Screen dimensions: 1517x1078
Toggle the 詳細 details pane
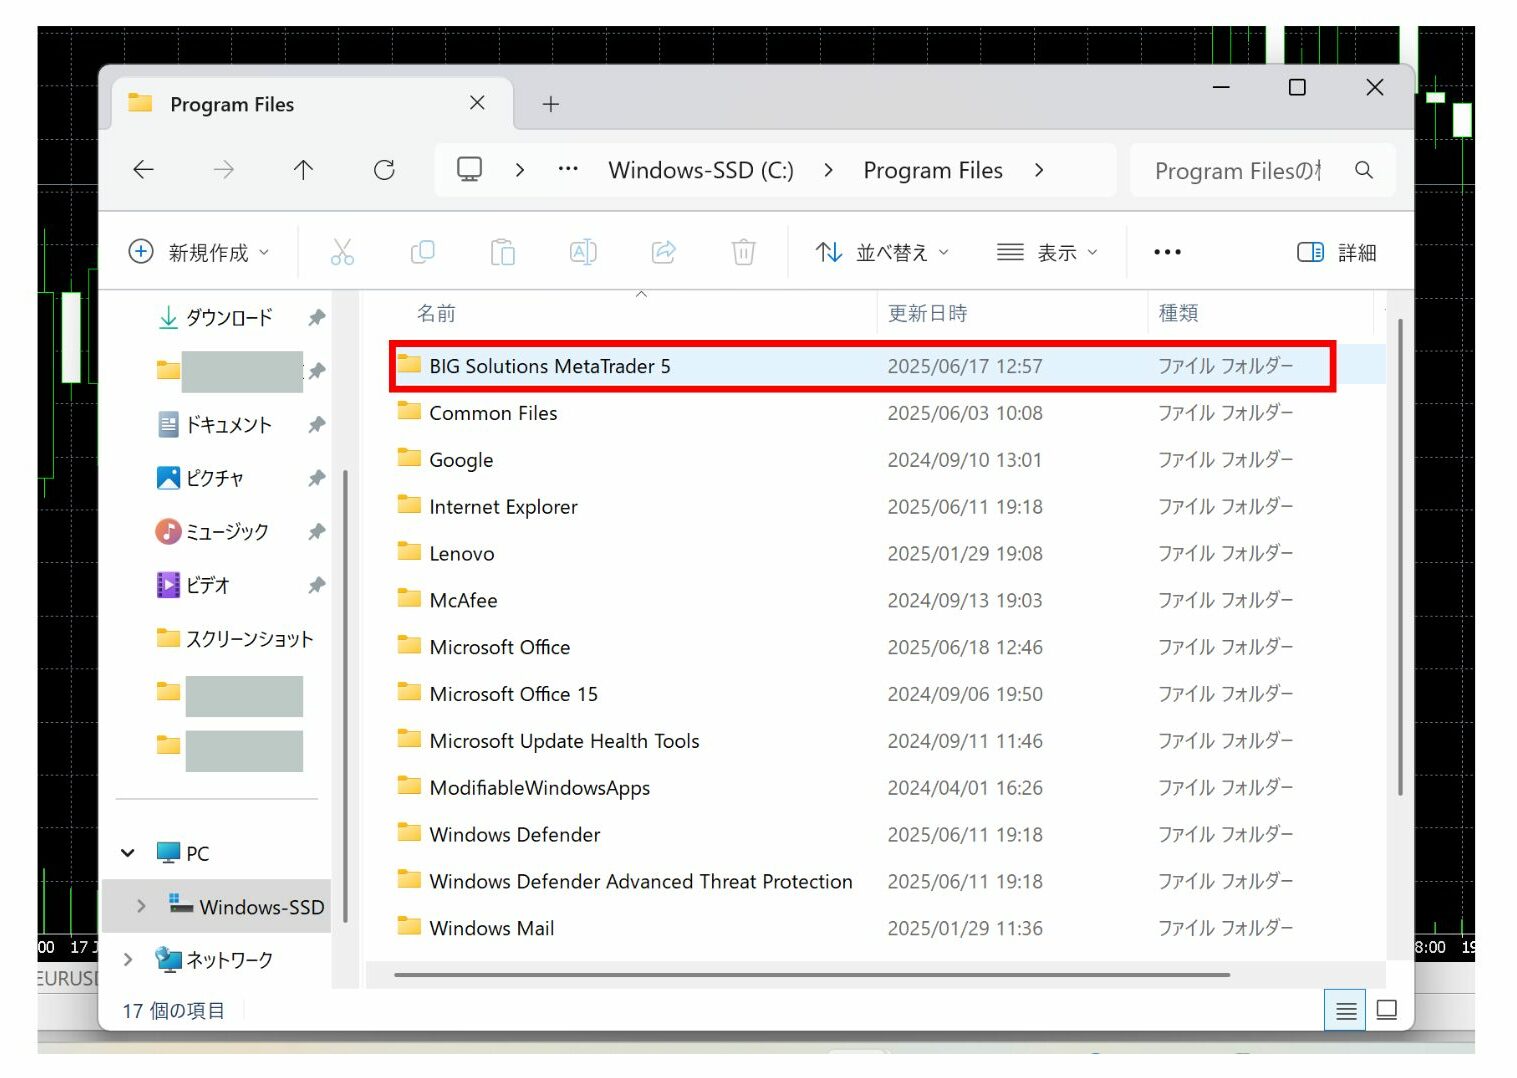(x=1336, y=252)
